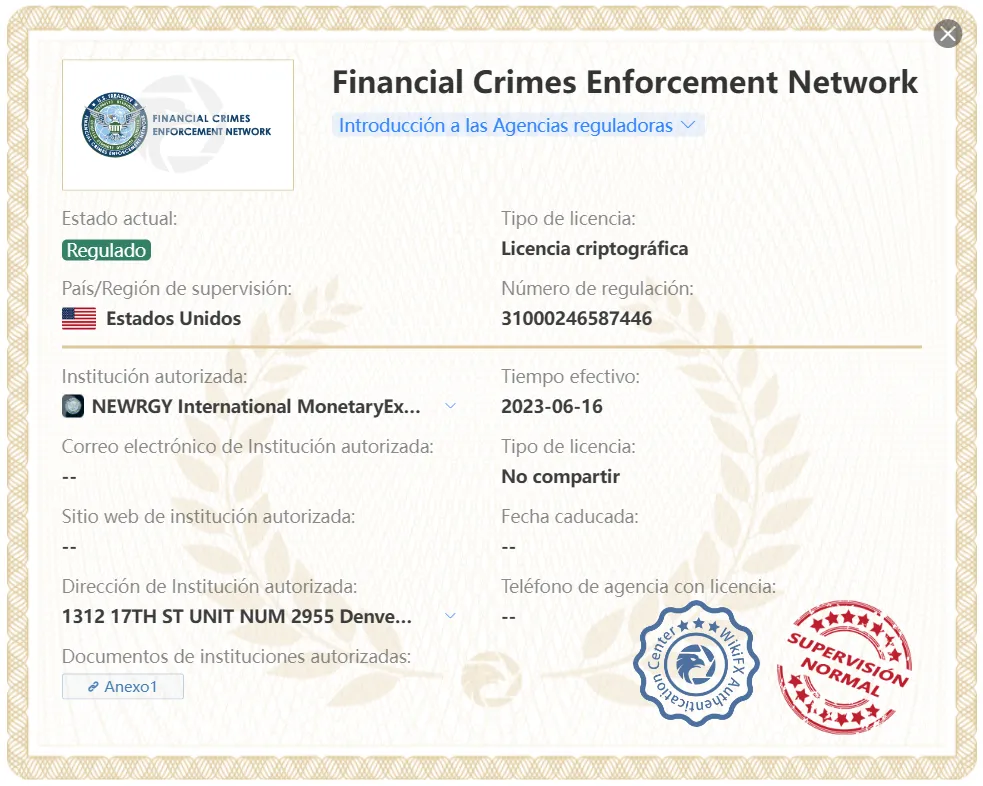983x786 pixels.
Task: Click the Supervisión Normal red stamp
Action: [x=844, y=666]
